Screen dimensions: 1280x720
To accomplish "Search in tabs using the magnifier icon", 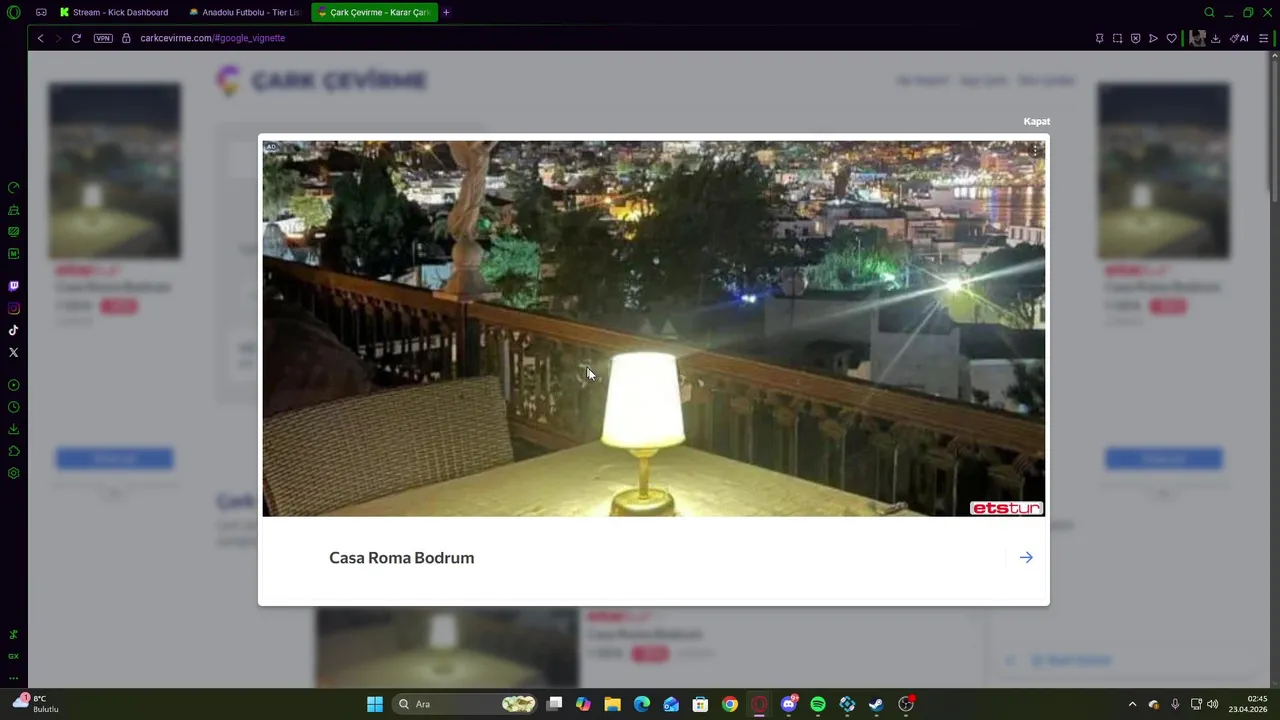I will [x=1209, y=12].
